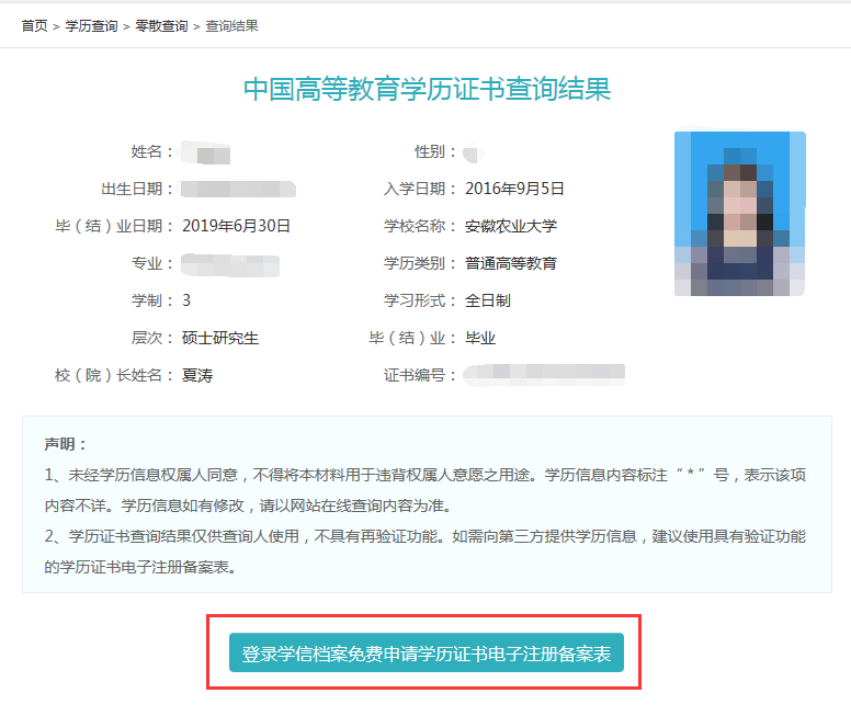Click the 学校名称 field label
This screenshot has width=851, height=716.
[420, 226]
